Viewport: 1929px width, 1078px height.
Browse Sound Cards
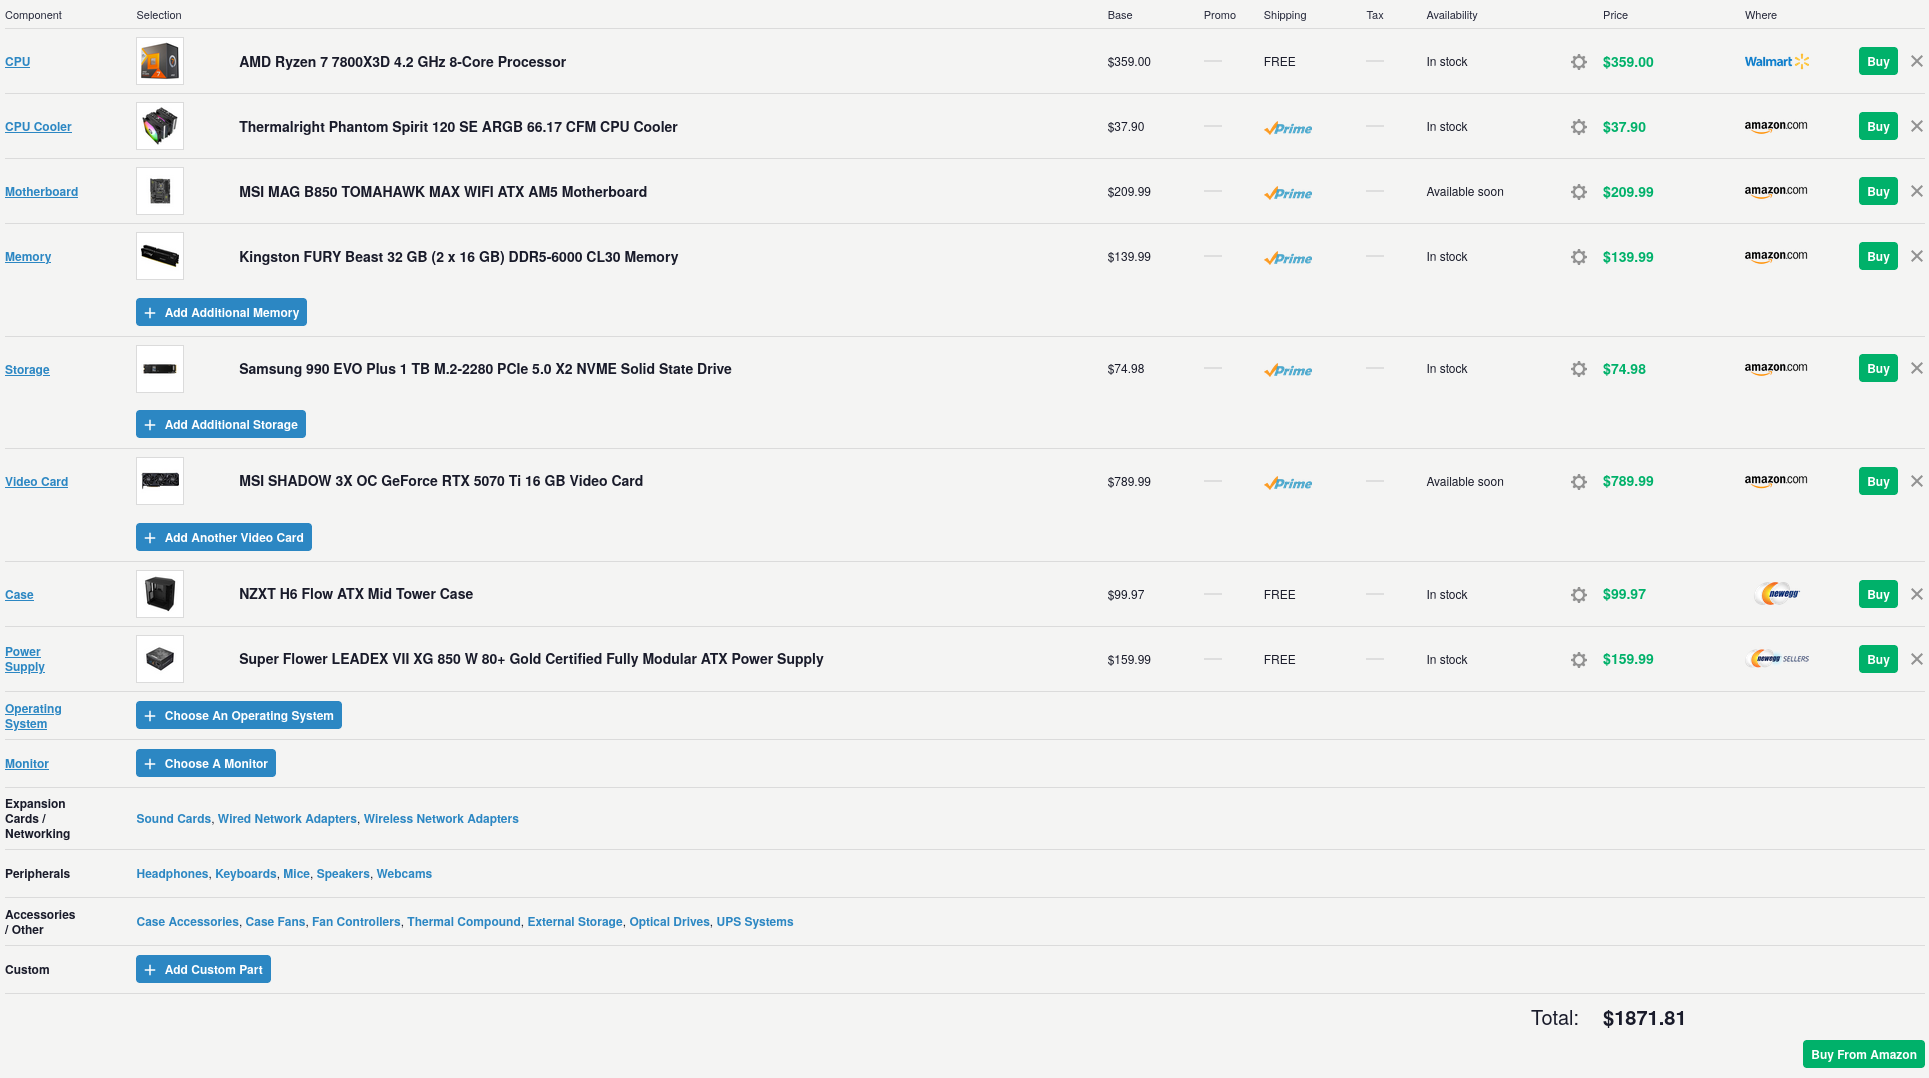click(174, 819)
